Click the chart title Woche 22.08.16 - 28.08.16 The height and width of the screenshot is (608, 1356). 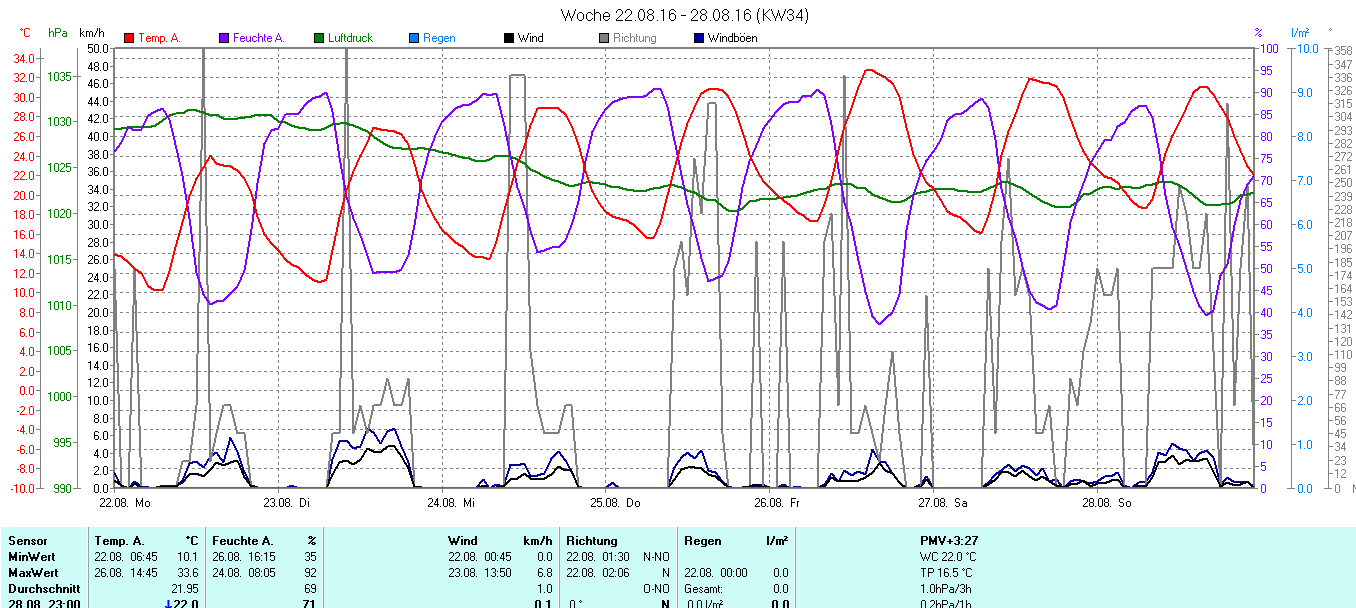pyautogui.click(x=684, y=15)
